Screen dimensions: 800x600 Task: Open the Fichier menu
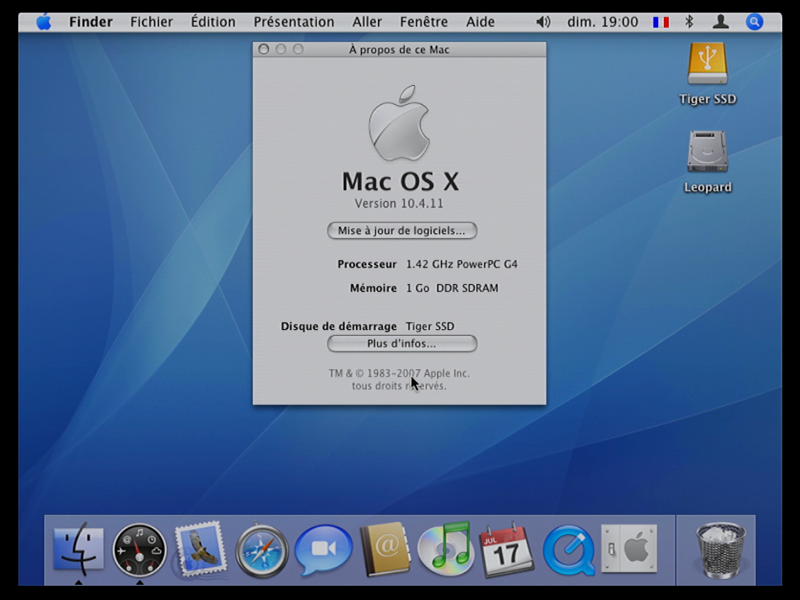(x=152, y=22)
